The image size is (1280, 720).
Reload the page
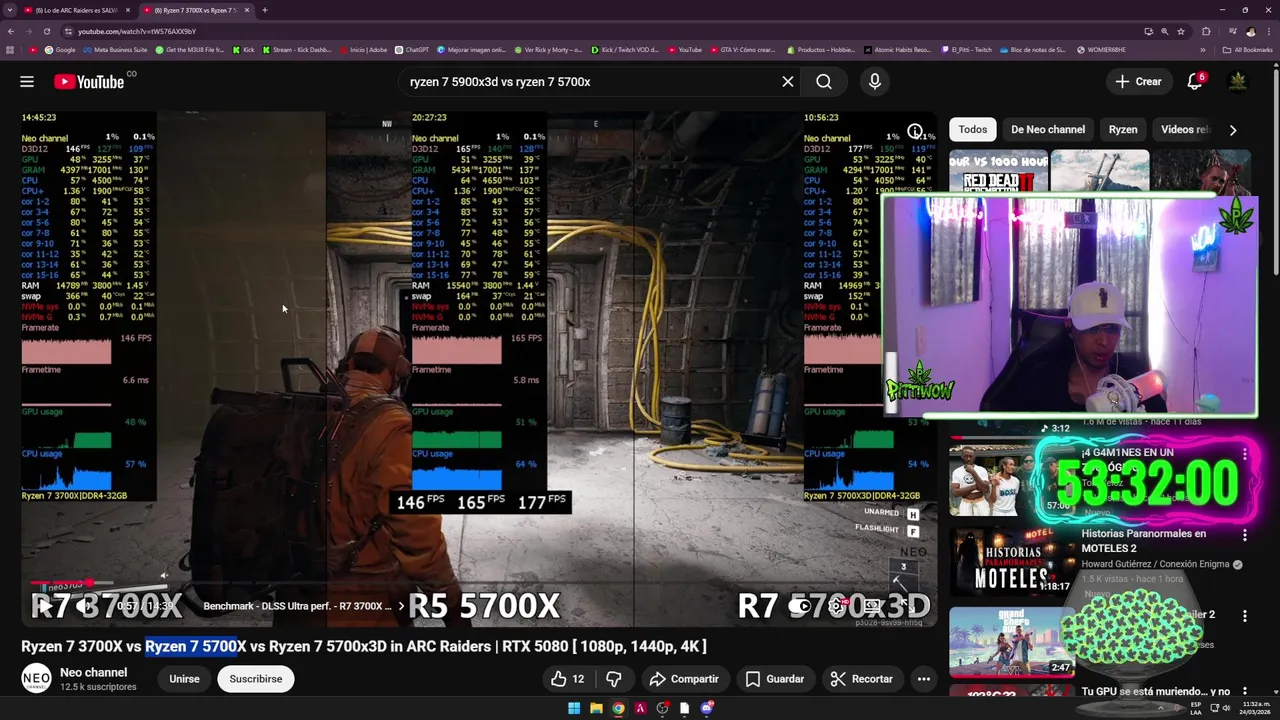click(46, 31)
